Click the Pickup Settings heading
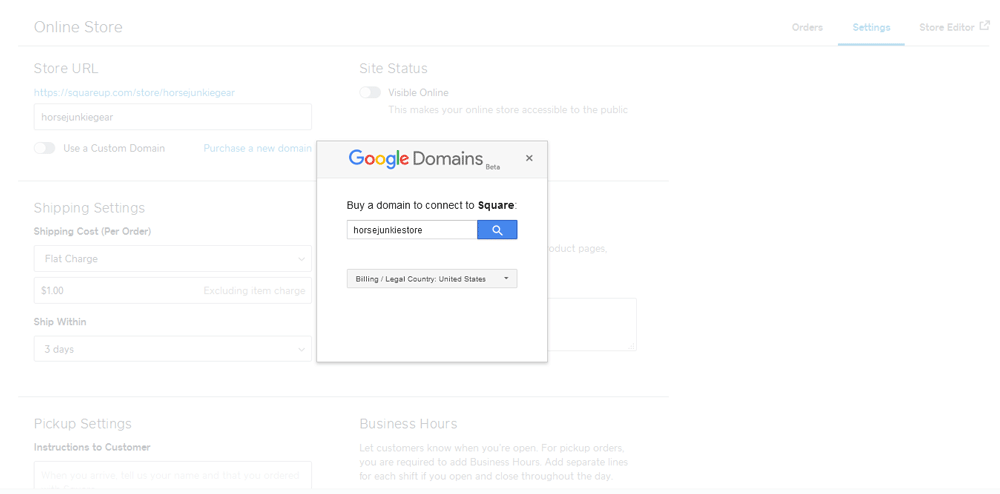1000x494 pixels. (x=82, y=424)
